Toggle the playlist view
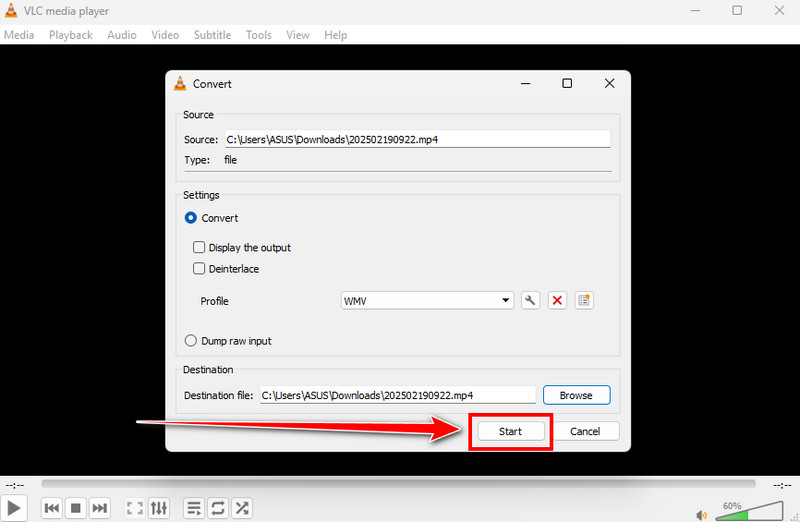The width and height of the screenshot is (800, 522). [x=194, y=508]
